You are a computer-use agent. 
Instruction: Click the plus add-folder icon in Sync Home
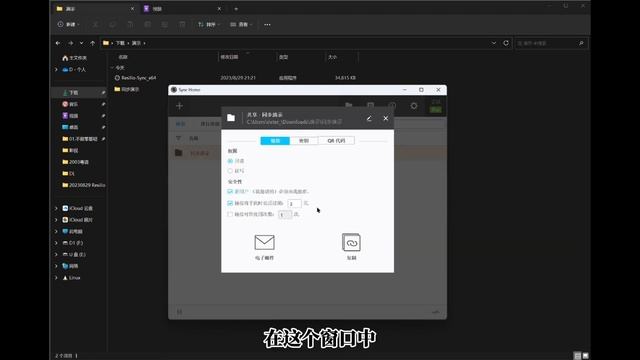(x=179, y=106)
